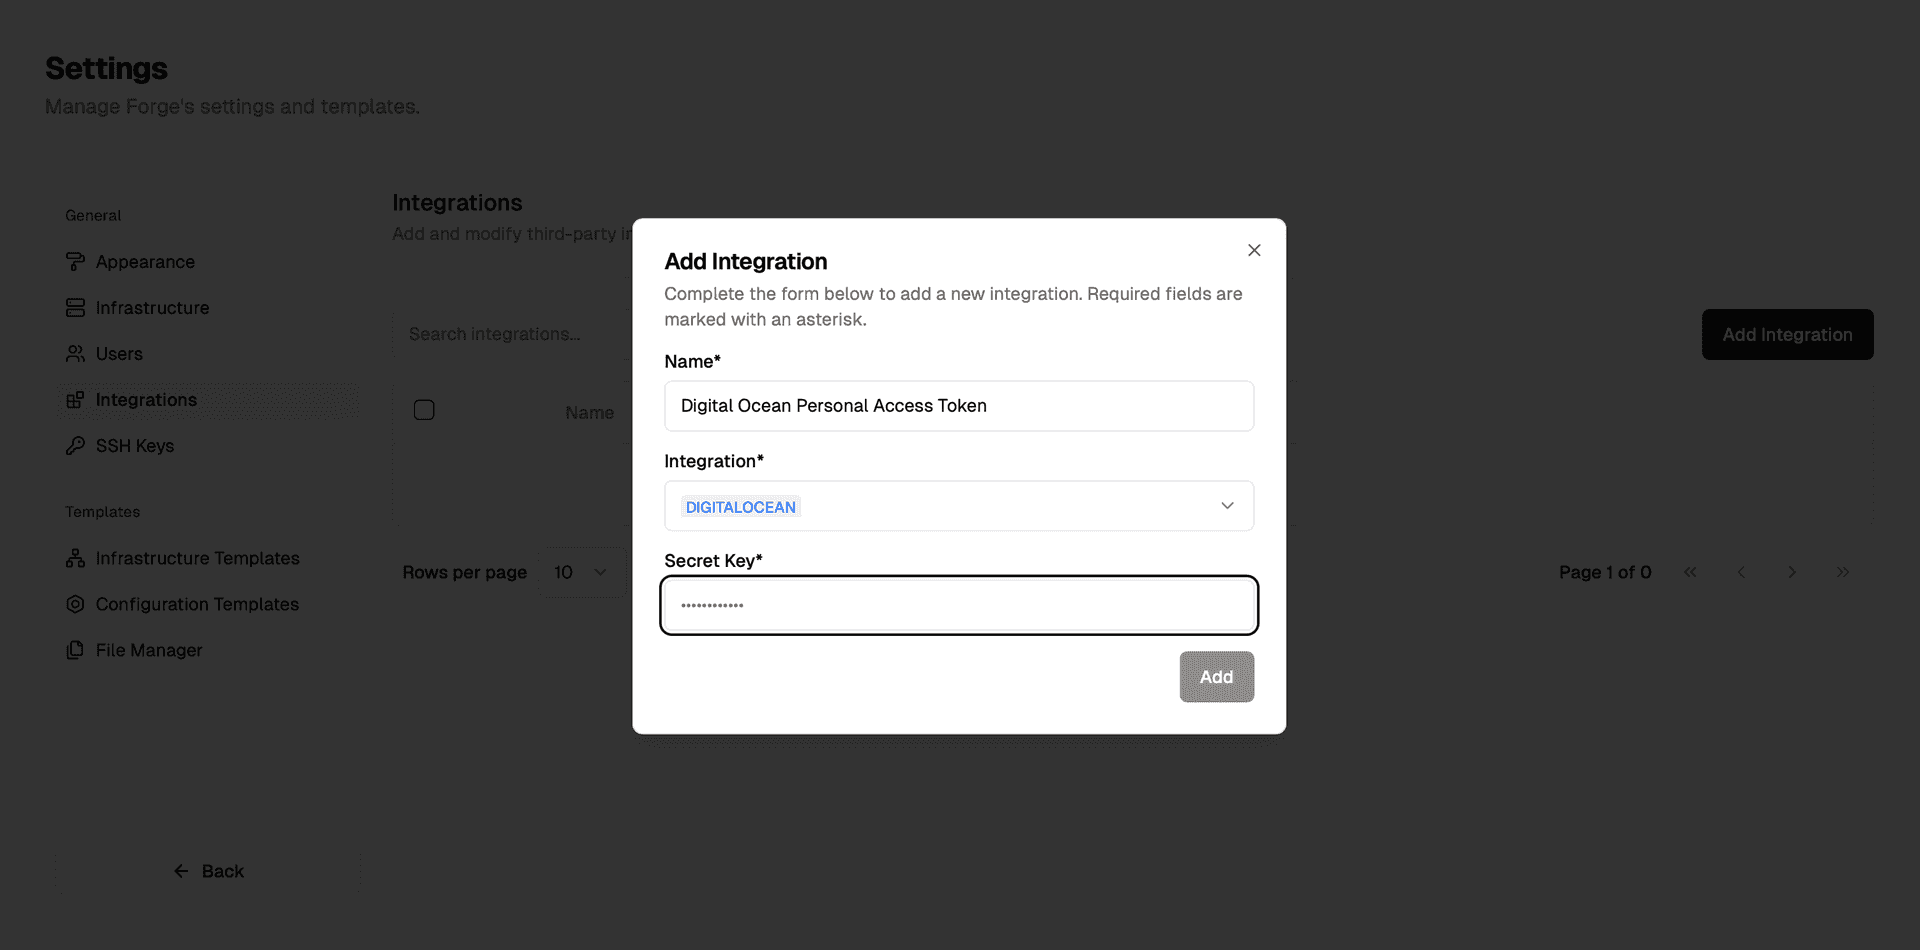Go to first page double-chevron
This screenshot has width=1920, height=950.
coord(1690,572)
